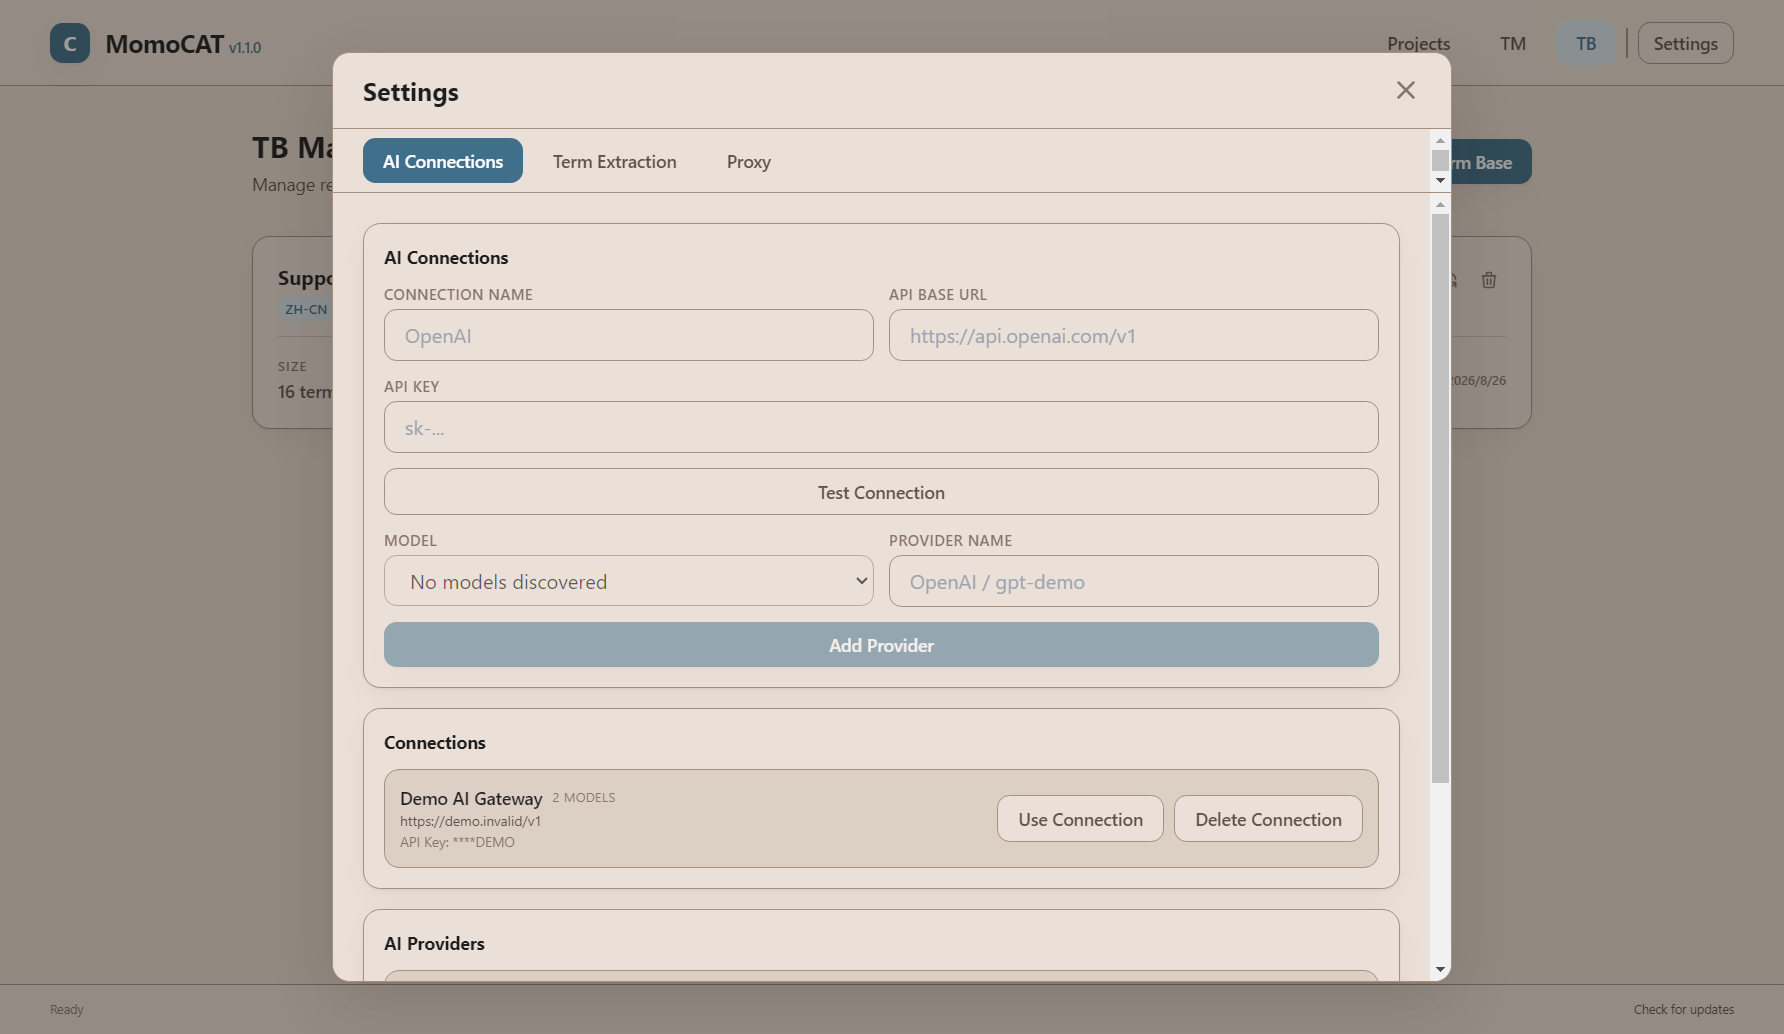Select the TB navigation item
The width and height of the screenshot is (1784, 1034).
tap(1586, 43)
